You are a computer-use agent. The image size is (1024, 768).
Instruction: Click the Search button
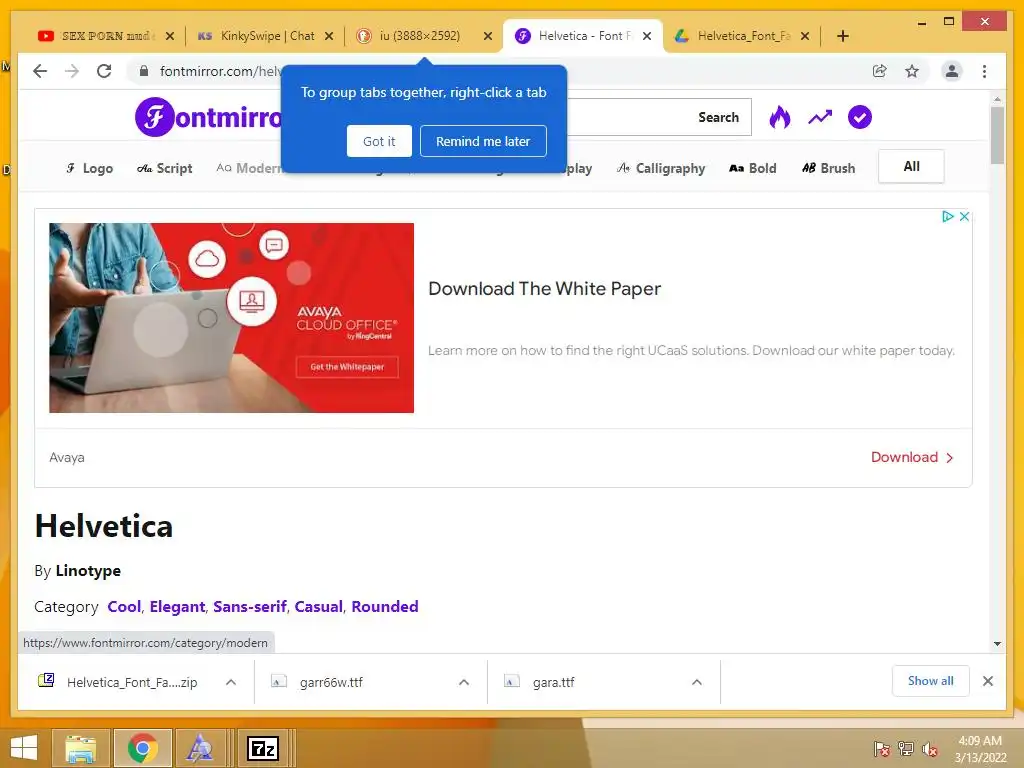click(x=718, y=117)
